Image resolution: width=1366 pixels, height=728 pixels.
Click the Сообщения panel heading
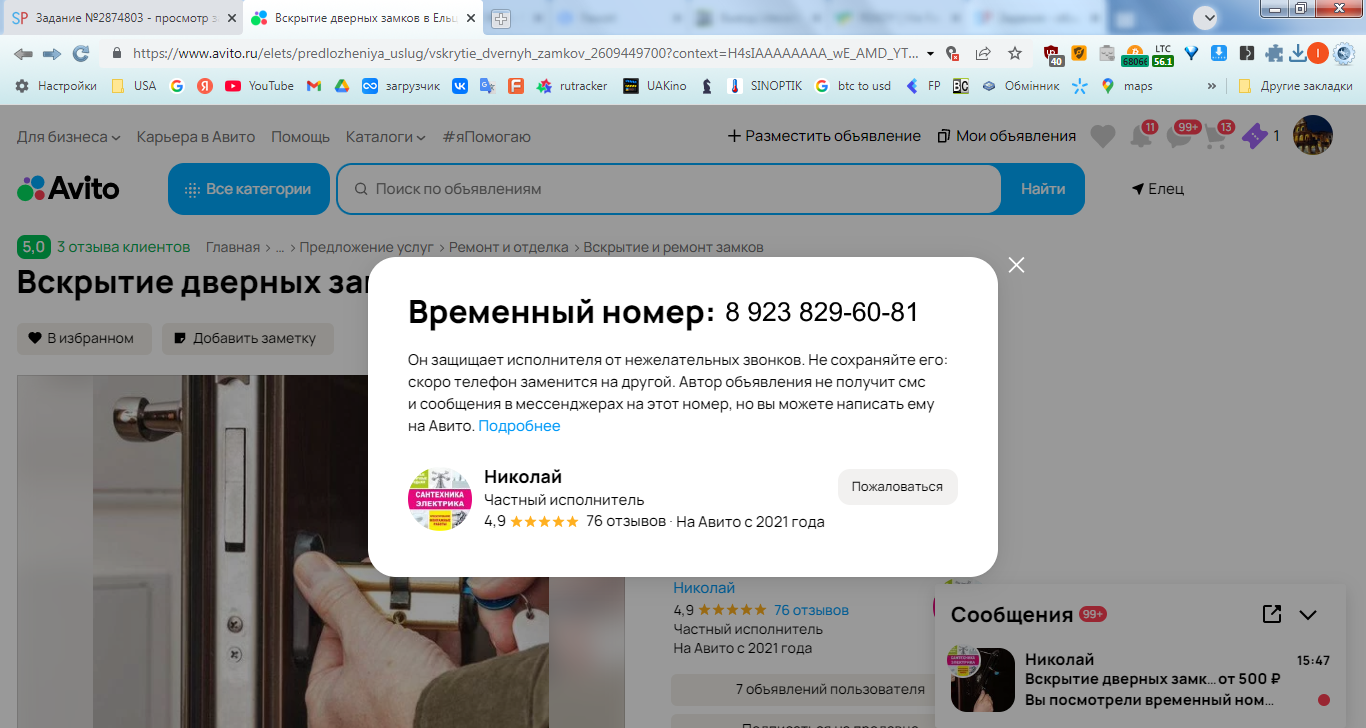click(x=1012, y=615)
